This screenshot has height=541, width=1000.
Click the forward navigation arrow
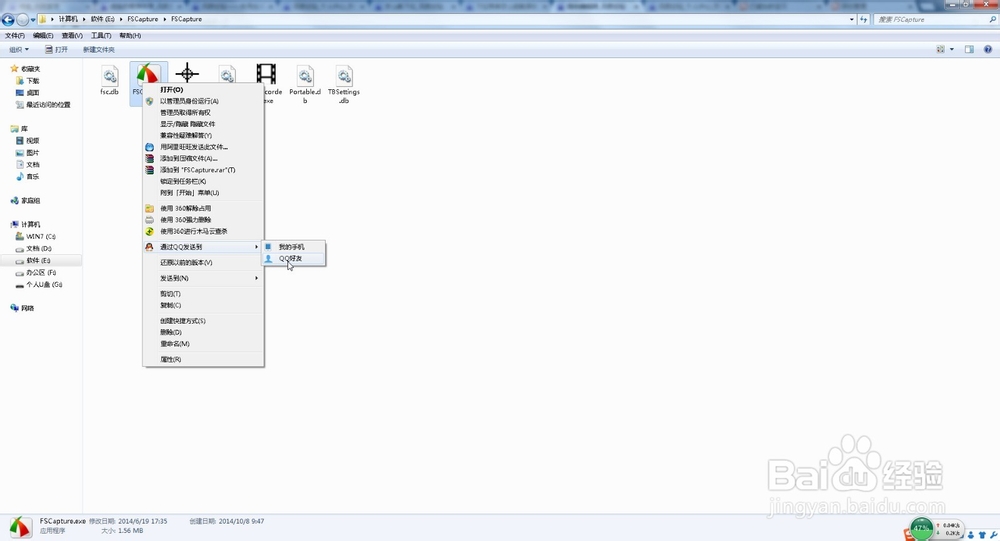[23, 19]
